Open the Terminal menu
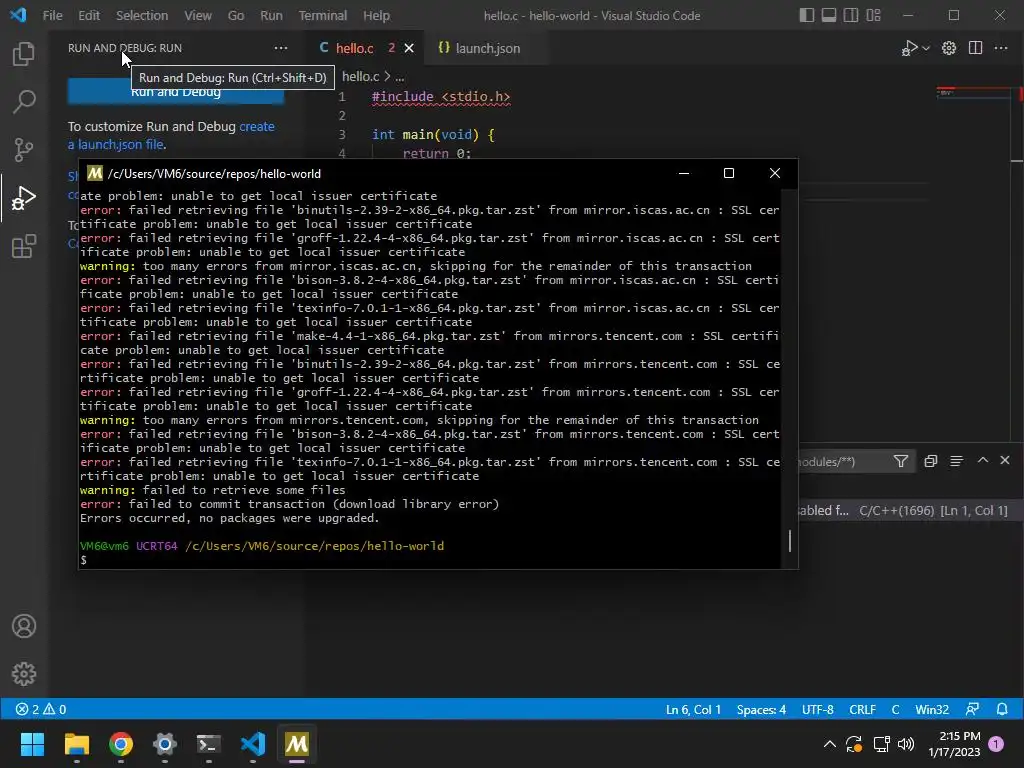Image resolution: width=1024 pixels, height=768 pixels. [323, 15]
